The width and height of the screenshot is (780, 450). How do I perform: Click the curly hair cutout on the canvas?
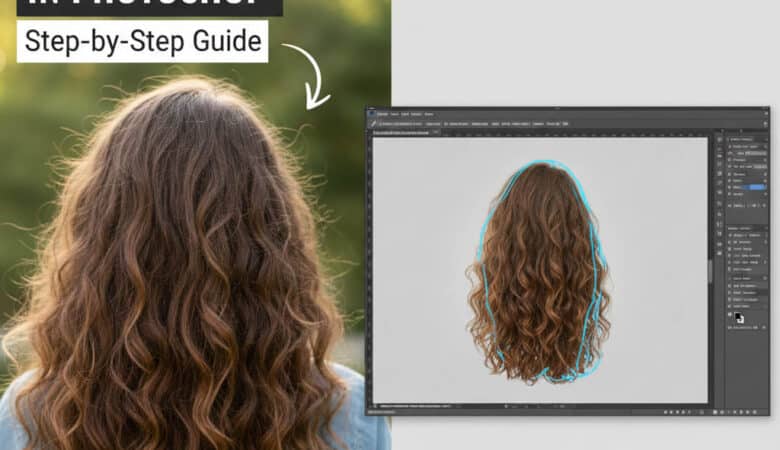click(x=539, y=272)
